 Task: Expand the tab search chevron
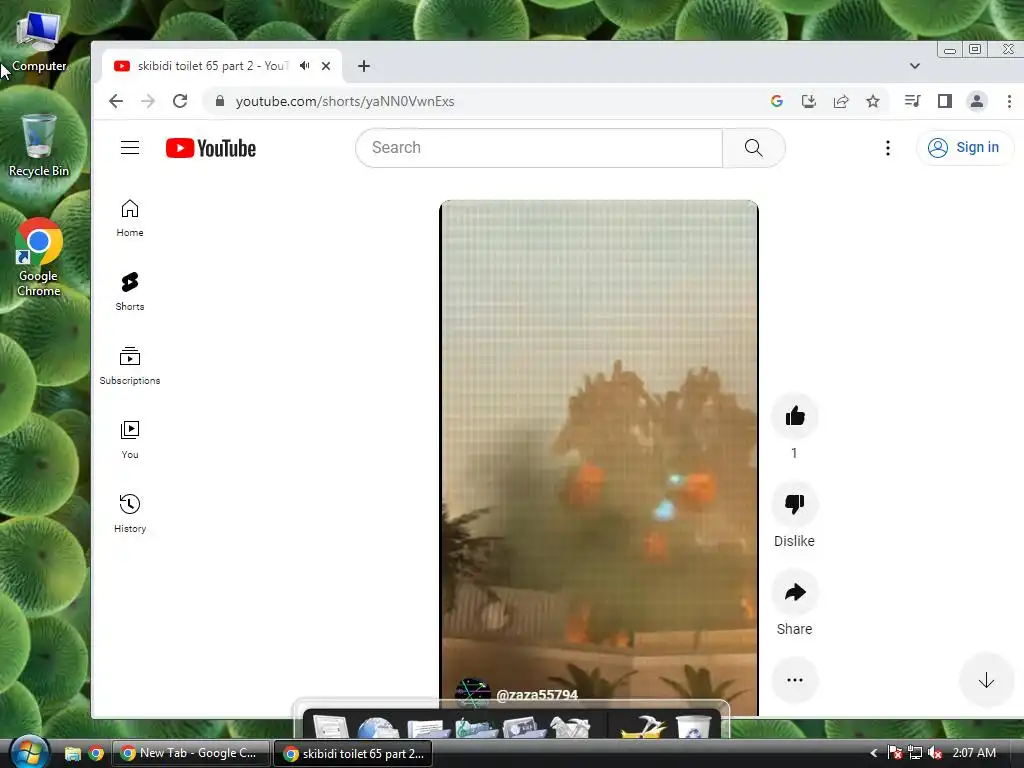click(x=915, y=66)
